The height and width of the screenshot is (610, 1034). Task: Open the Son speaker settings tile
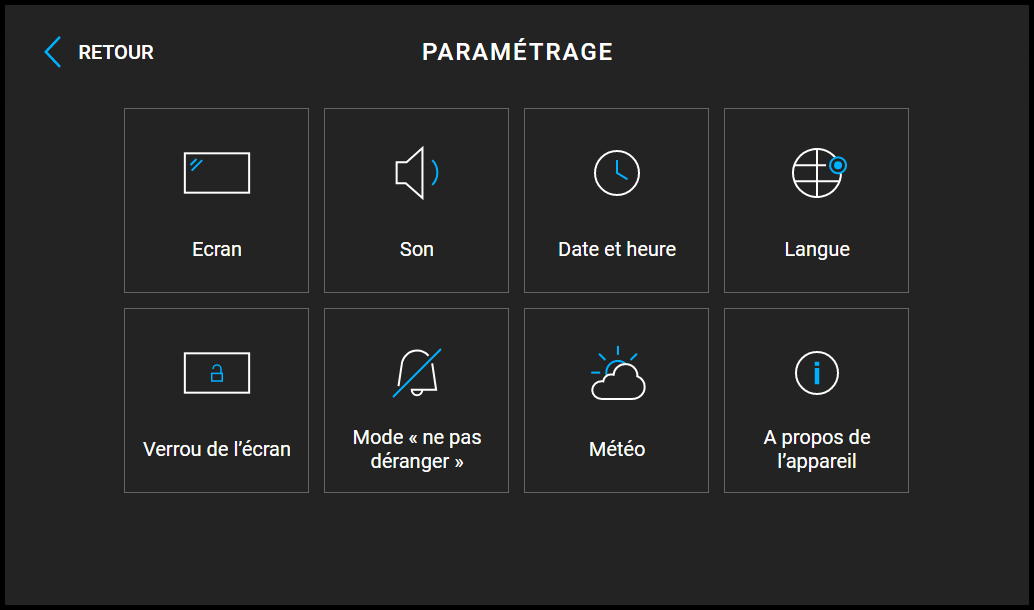[416, 200]
